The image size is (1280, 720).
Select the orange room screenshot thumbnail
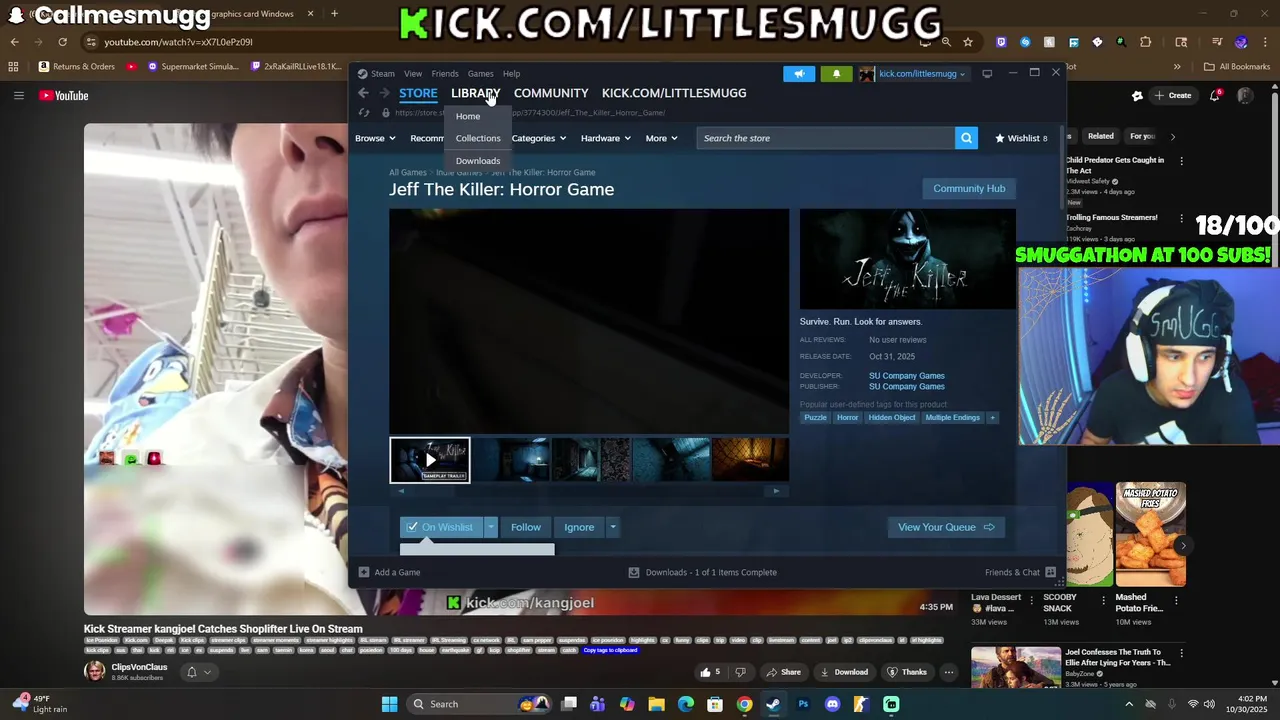[x=750, y=460]
